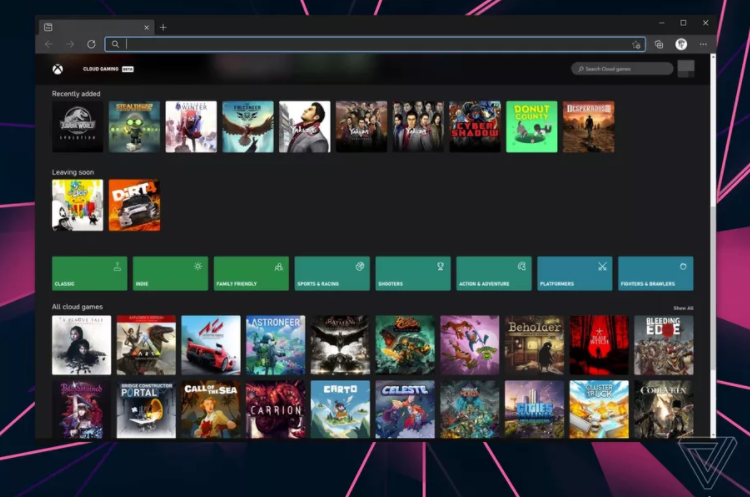Viewport: 750px width, 497px height.
Task: Close the current browser tab
Action: (x=146, y=28)
